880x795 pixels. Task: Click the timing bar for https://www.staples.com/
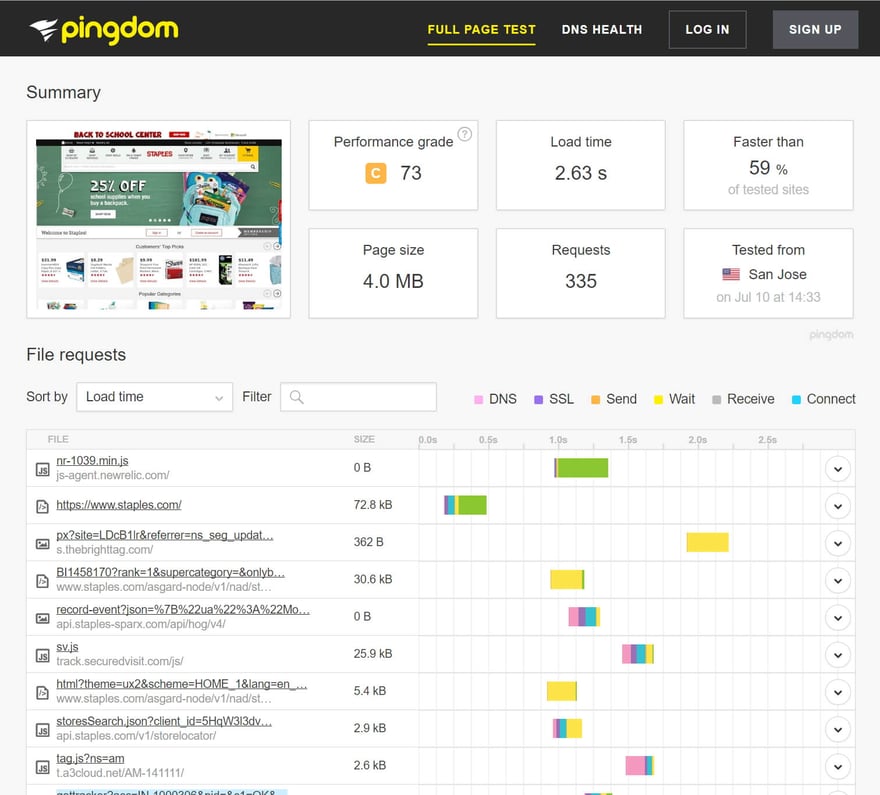click(x=465, y=505)
